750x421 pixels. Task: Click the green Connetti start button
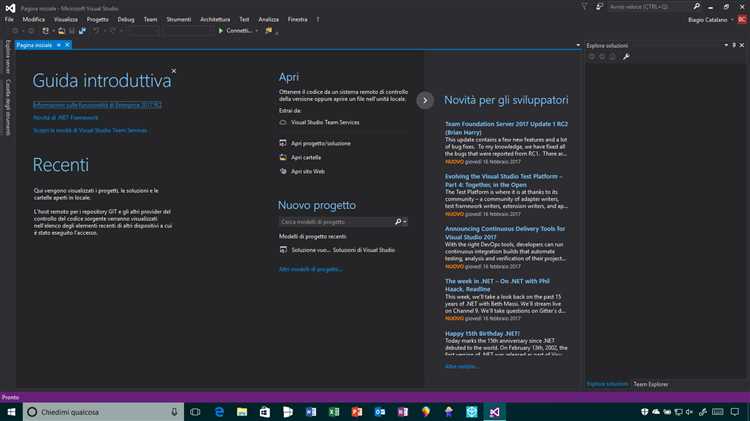(234, 31)
